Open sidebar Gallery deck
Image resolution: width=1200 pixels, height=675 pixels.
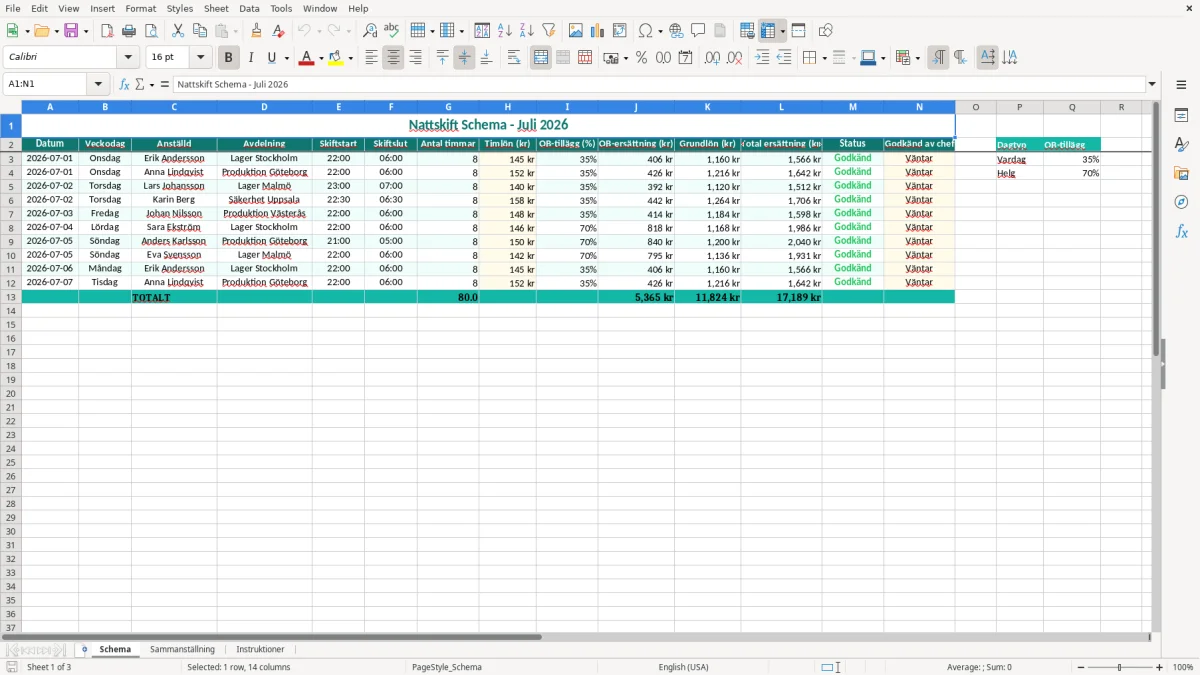(1181, 173)
